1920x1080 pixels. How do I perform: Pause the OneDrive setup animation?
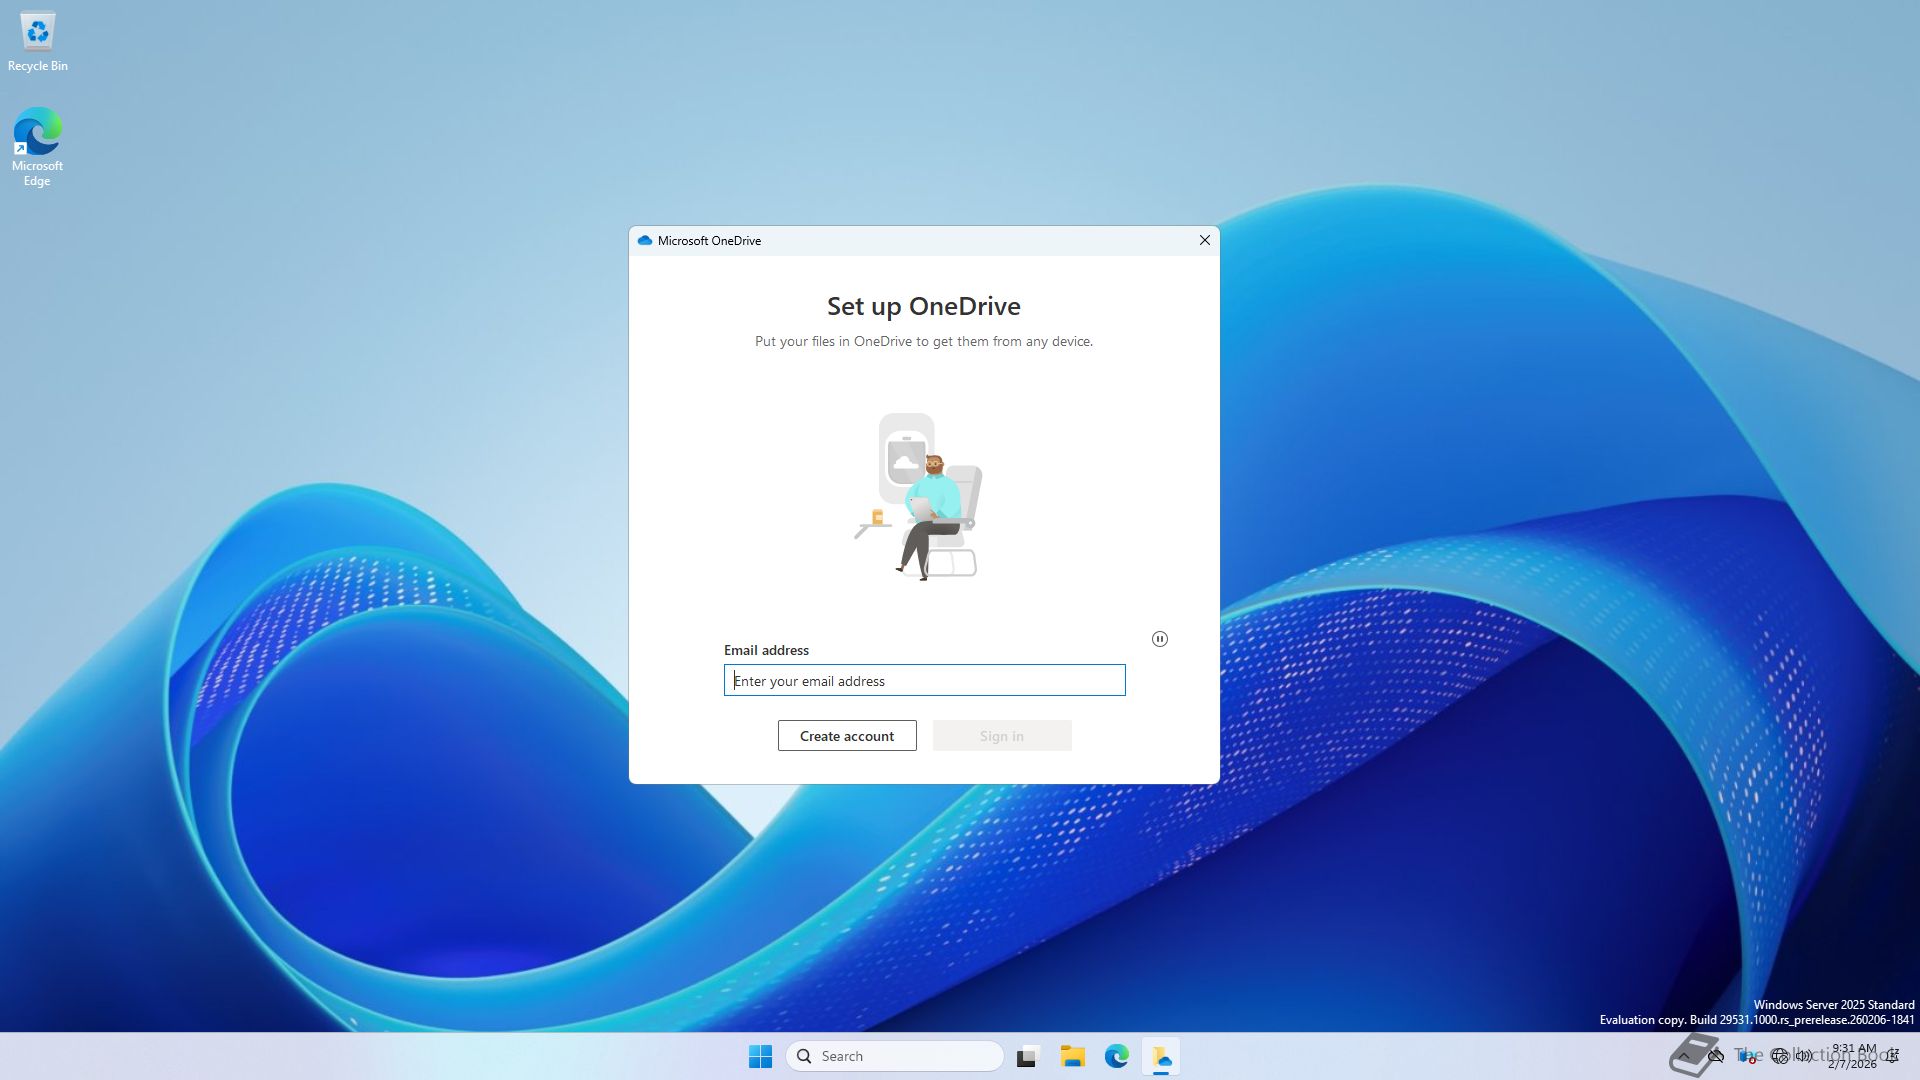point(1159,639)
